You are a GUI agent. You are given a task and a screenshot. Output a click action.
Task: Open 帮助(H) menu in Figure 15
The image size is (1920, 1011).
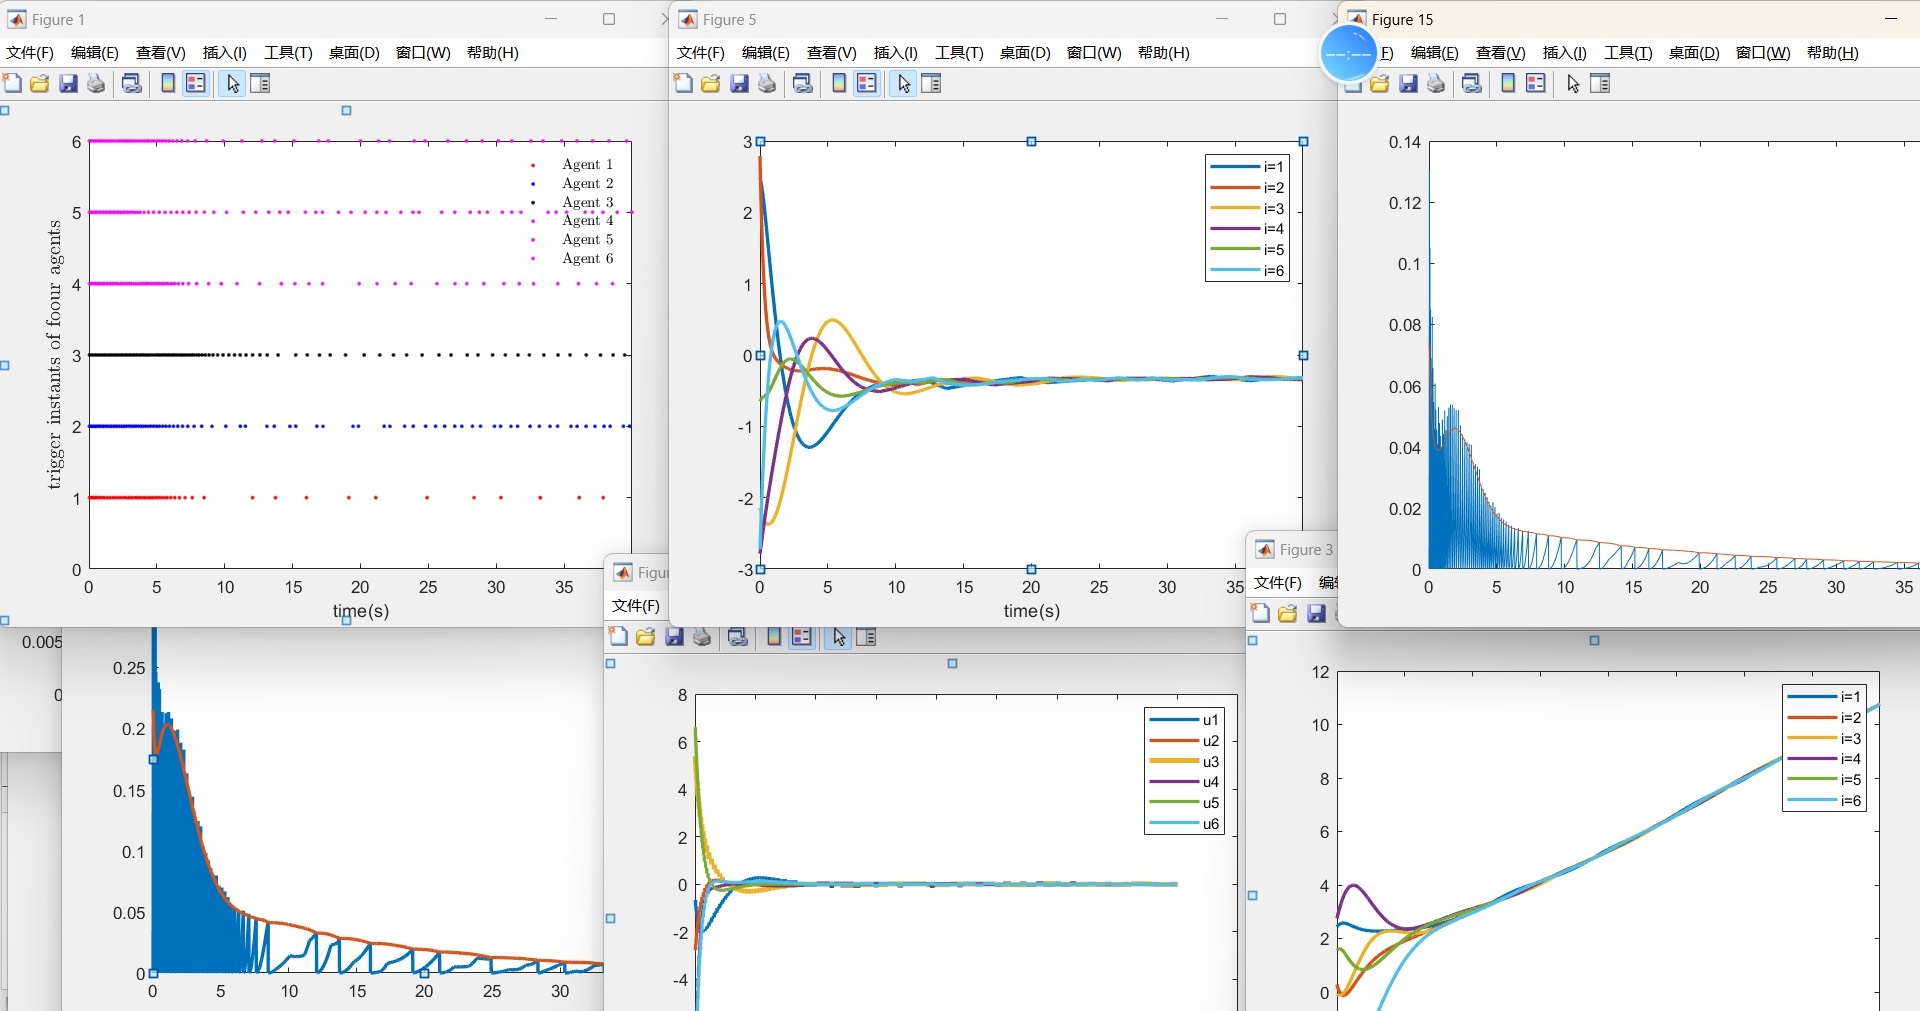coord(1833,52)
